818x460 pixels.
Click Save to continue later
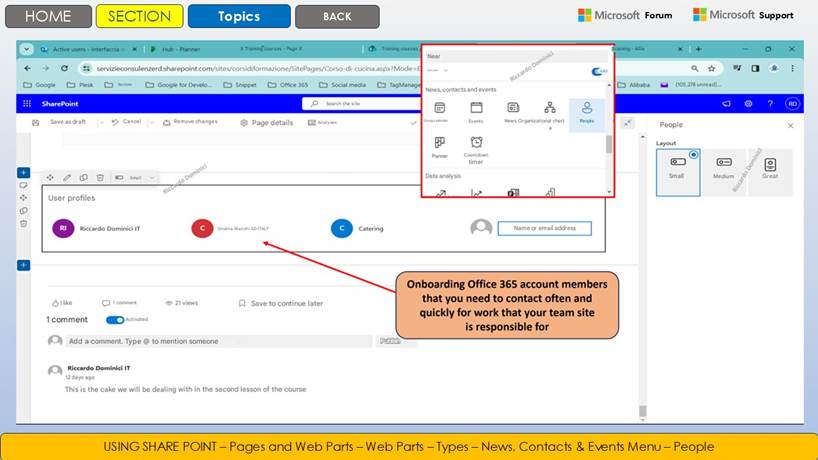281,303
